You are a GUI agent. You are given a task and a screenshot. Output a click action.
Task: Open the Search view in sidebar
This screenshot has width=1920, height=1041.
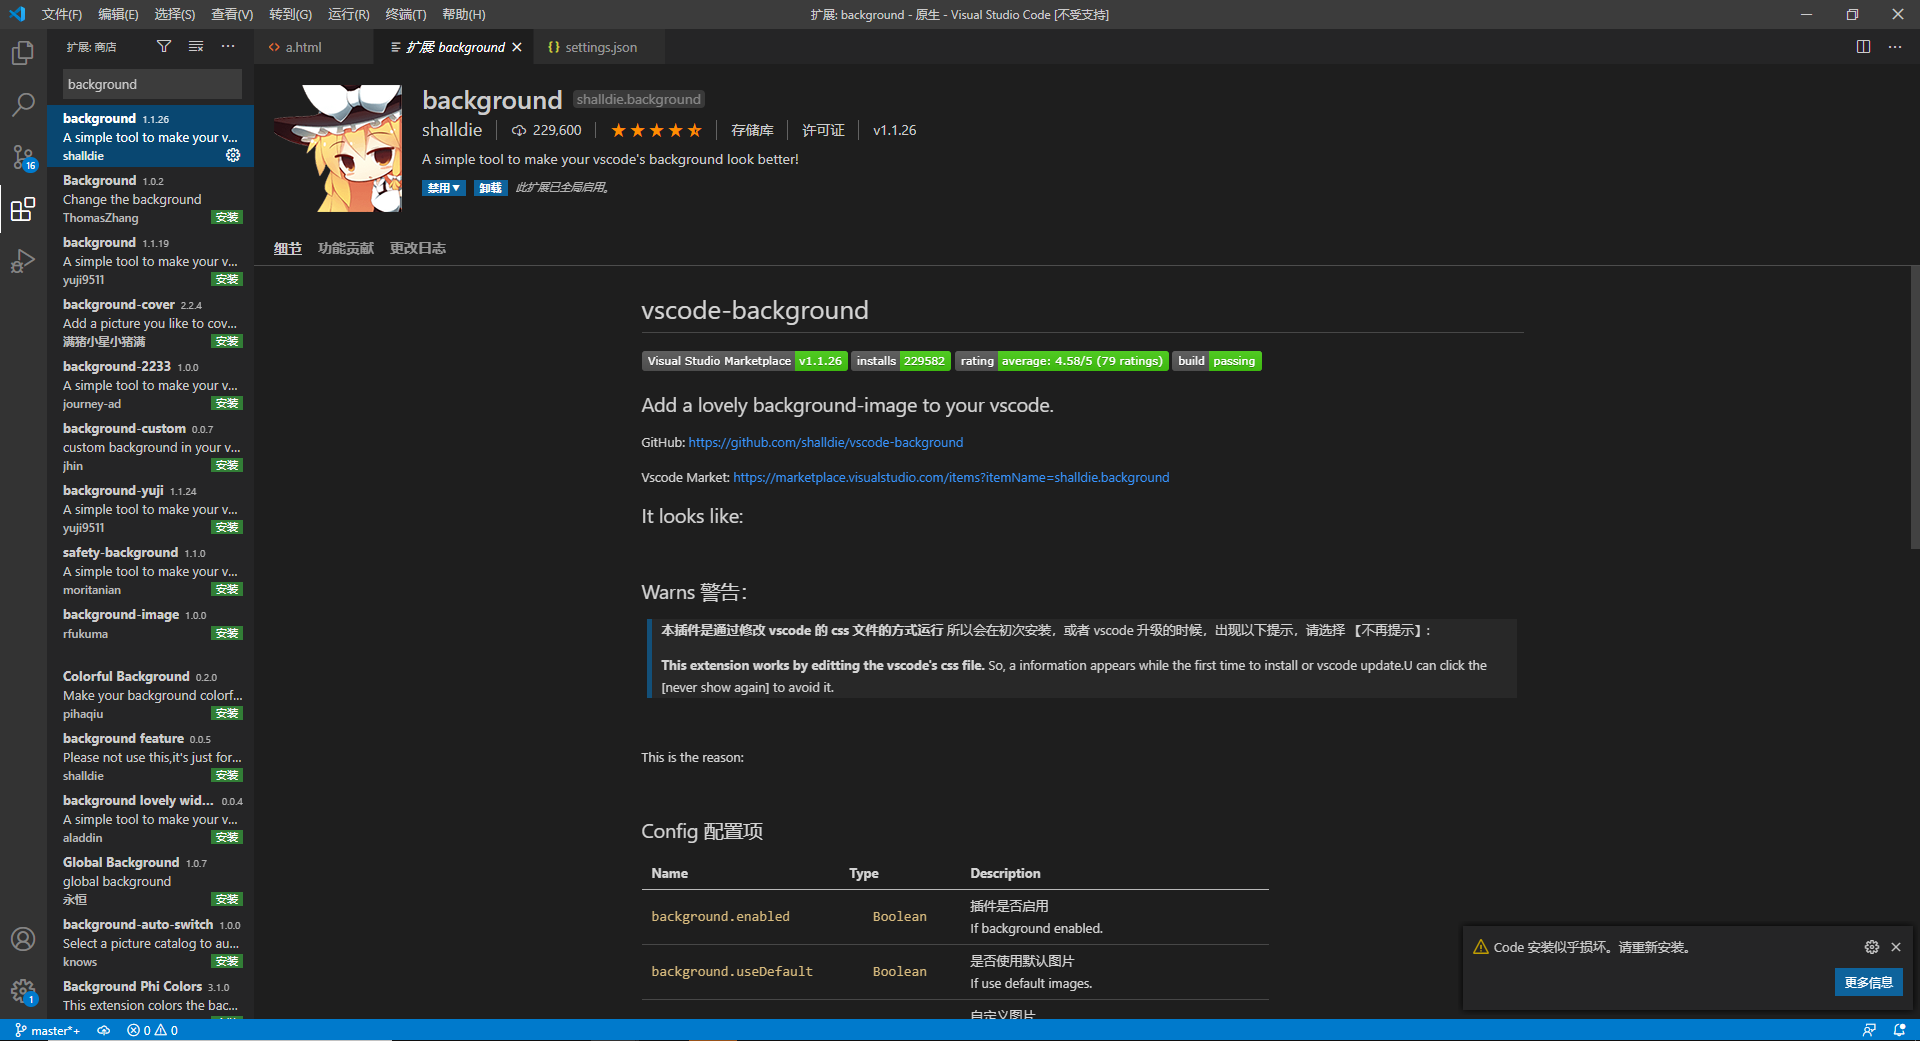tap(22, 104)
